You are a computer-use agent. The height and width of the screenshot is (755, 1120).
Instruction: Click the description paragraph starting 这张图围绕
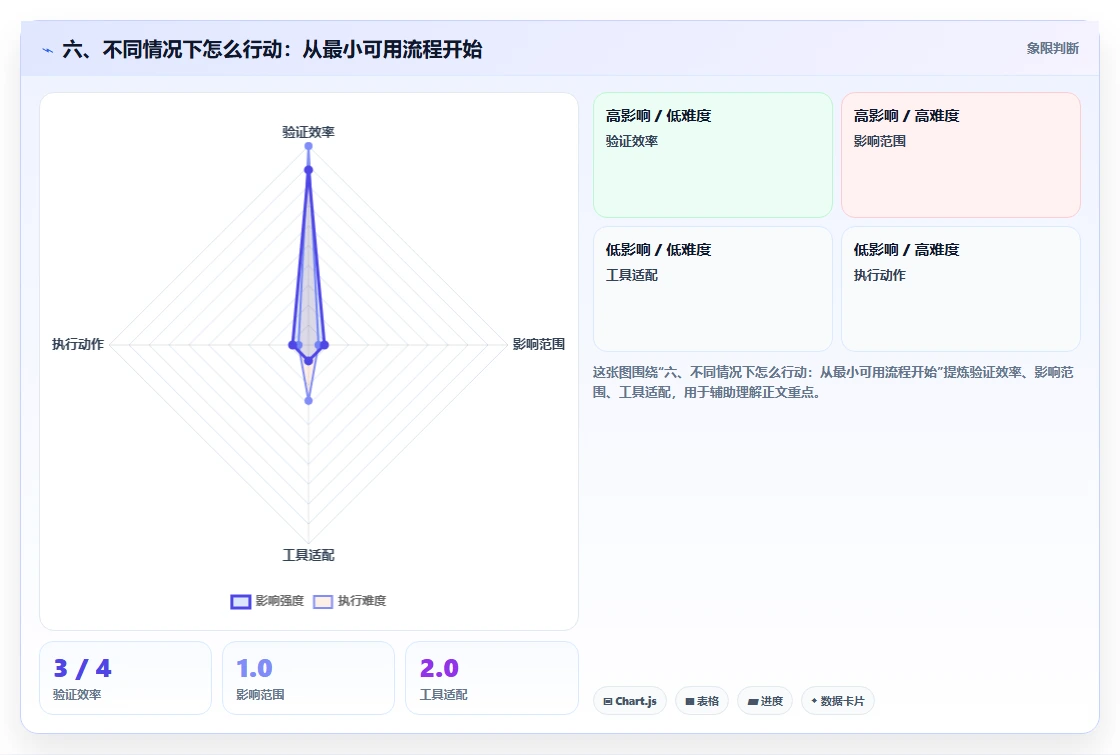[x=833, y=382]
